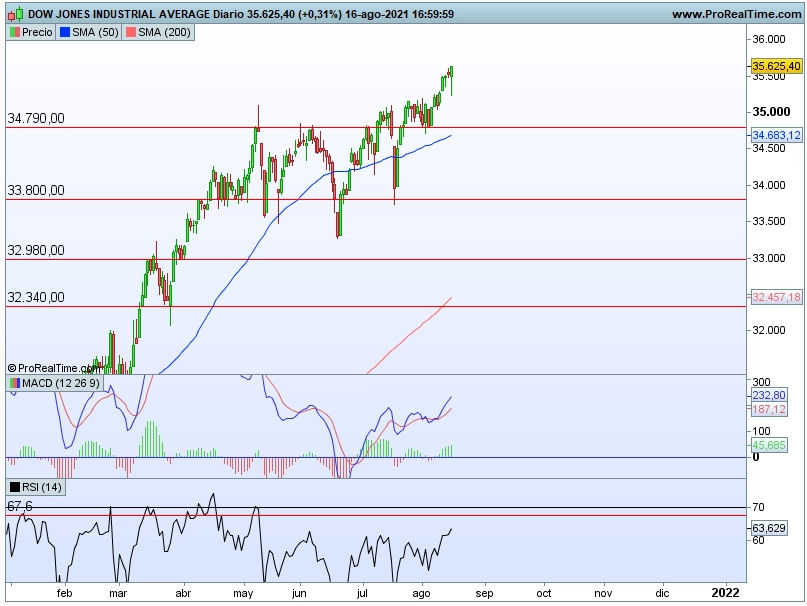Click the MACD indicator legend icon
Viewport: 807px width, 606px height.
tap(15, 384)
